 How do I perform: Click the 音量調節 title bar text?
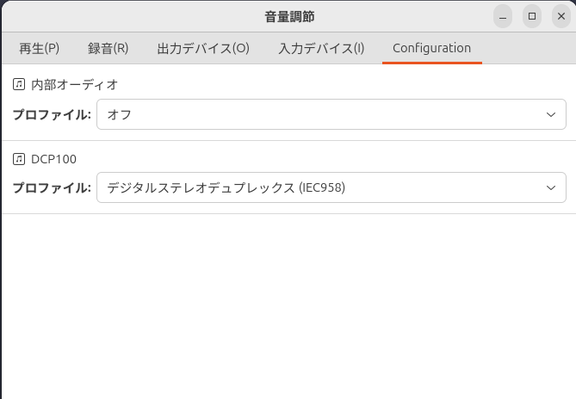pyautogui.click(x=289, y=17)
